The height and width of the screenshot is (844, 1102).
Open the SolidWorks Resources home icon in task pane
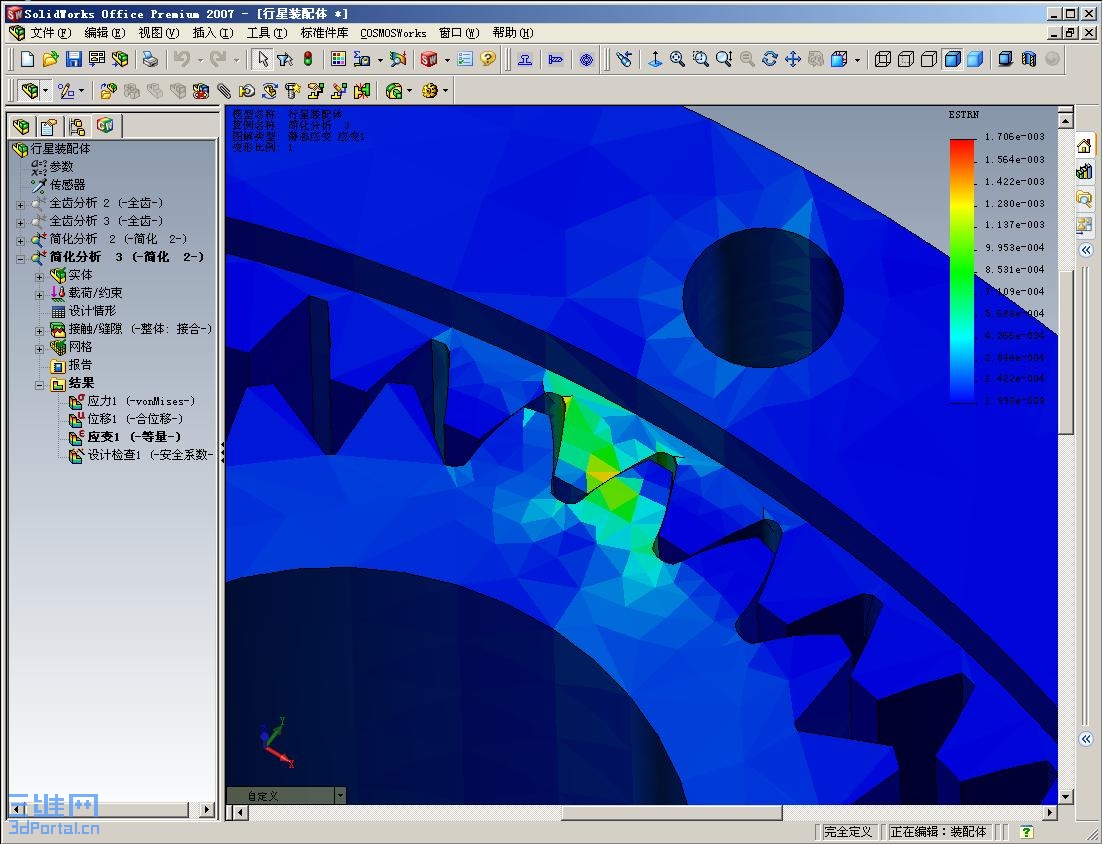click(x=1084, y=146)
